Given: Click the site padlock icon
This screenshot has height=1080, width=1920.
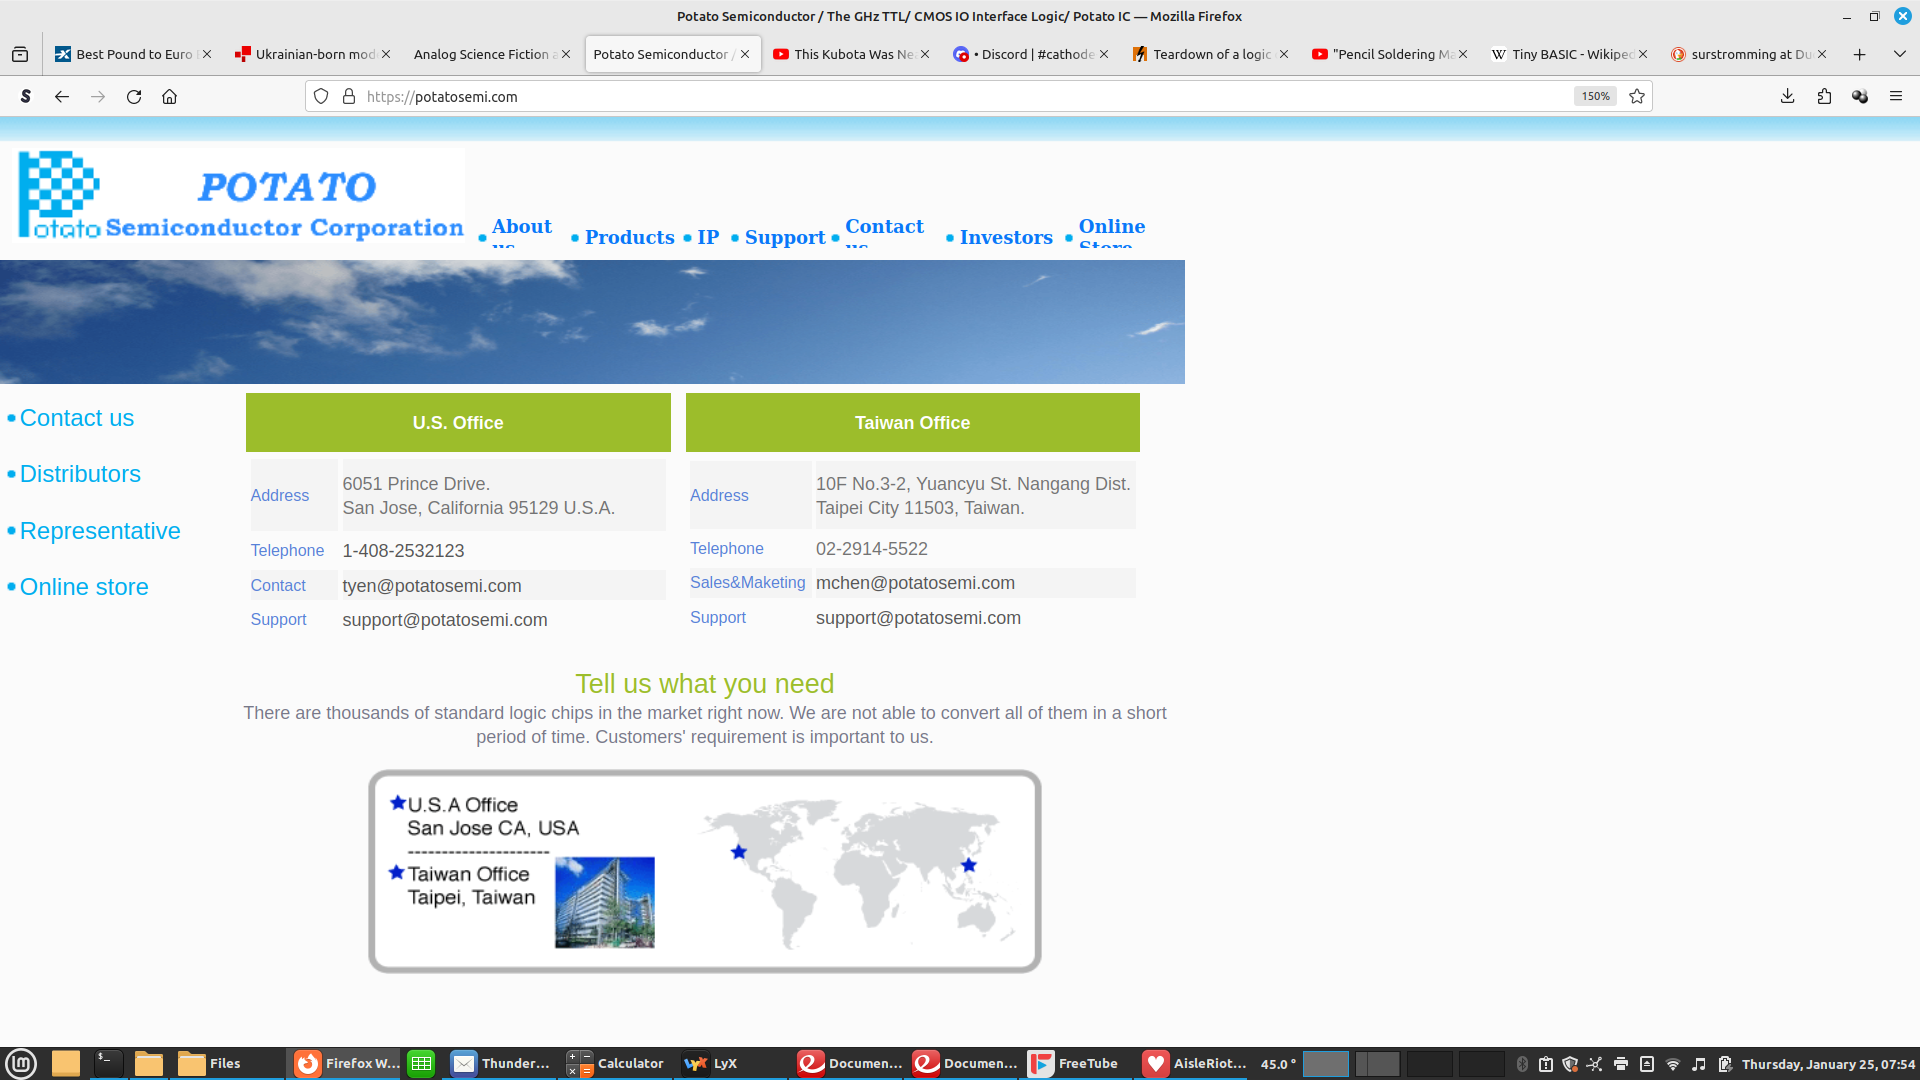Looking at the screenshot, I should click(349, 97).
